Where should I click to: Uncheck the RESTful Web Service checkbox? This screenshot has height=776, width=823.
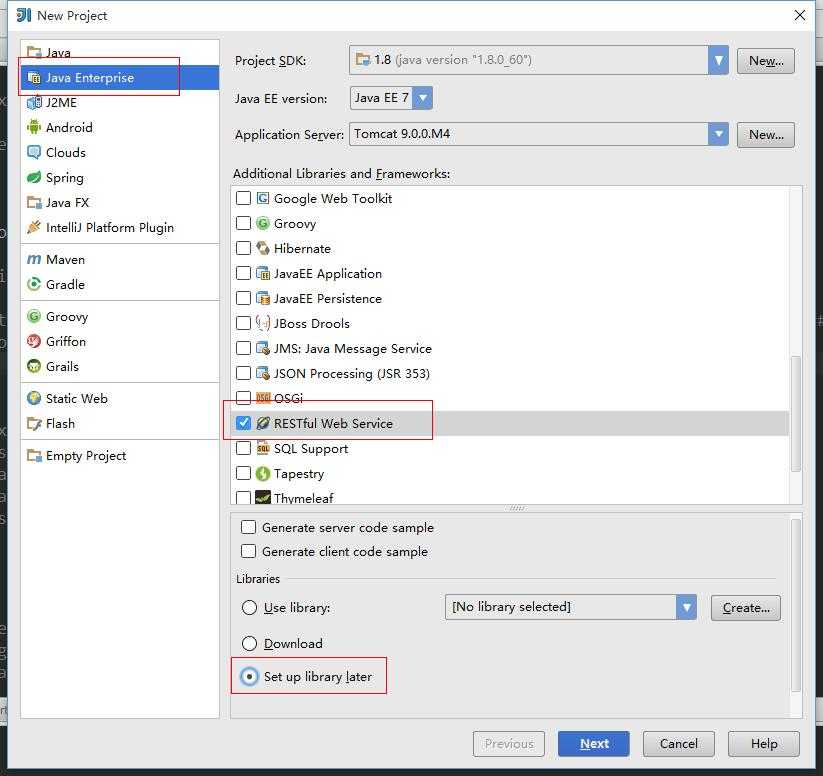[x=244, y=423]
